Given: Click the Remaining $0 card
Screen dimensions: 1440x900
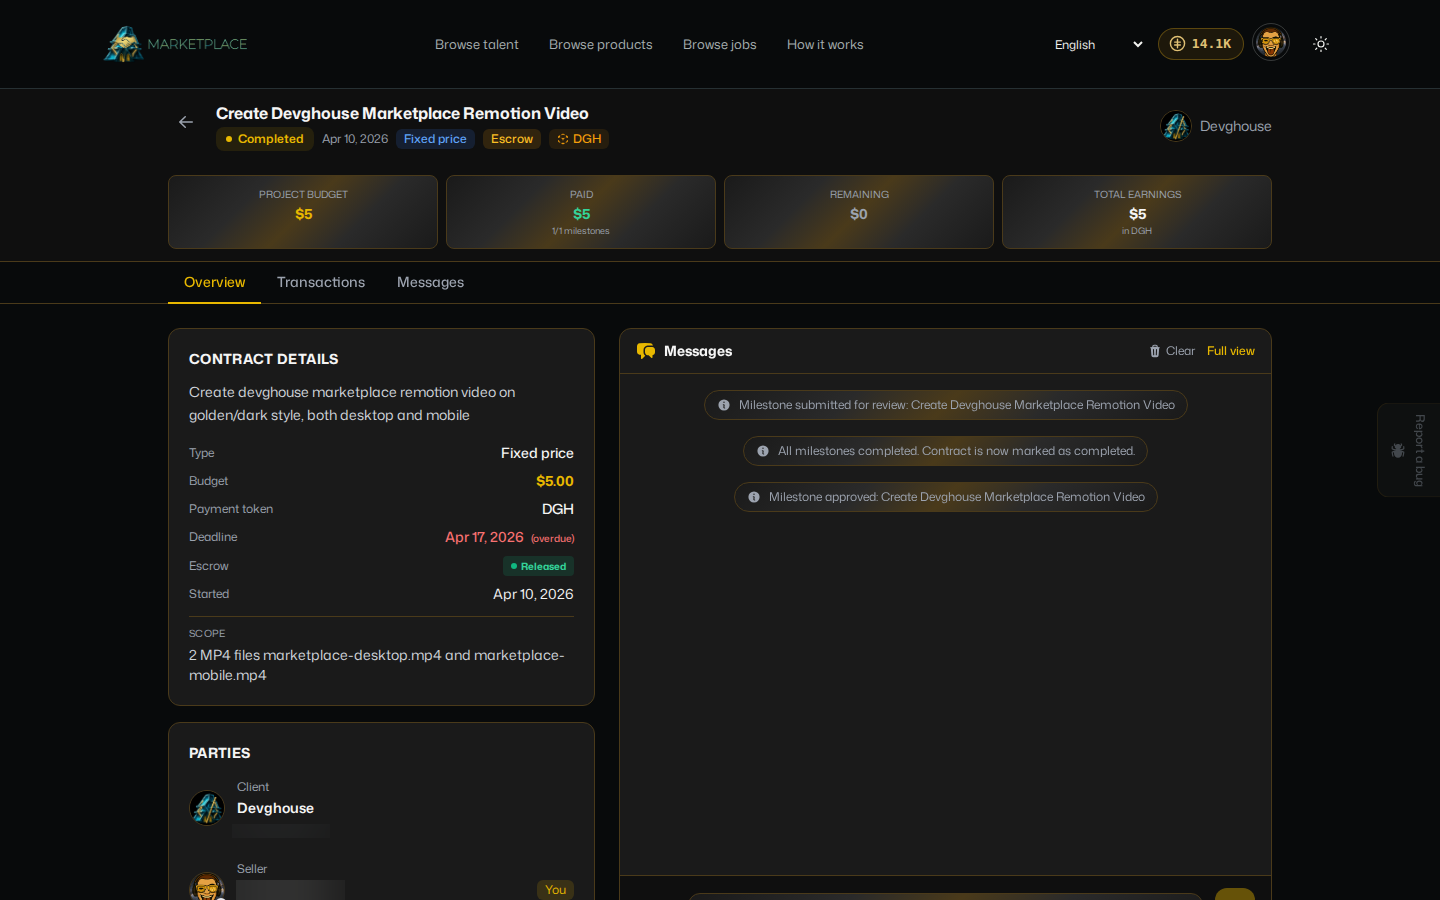Looking at the screenshot, I should pyautogui.click(x=859, y=212).
